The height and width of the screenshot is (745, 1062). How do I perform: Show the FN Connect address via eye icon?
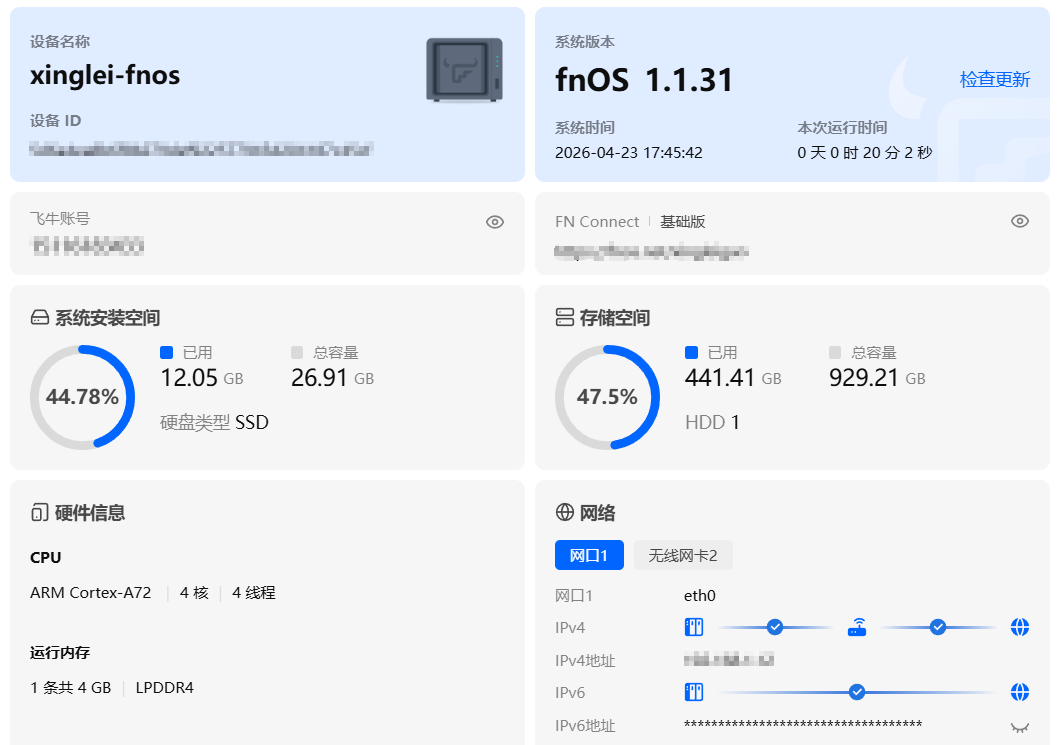pos(1019,221)
